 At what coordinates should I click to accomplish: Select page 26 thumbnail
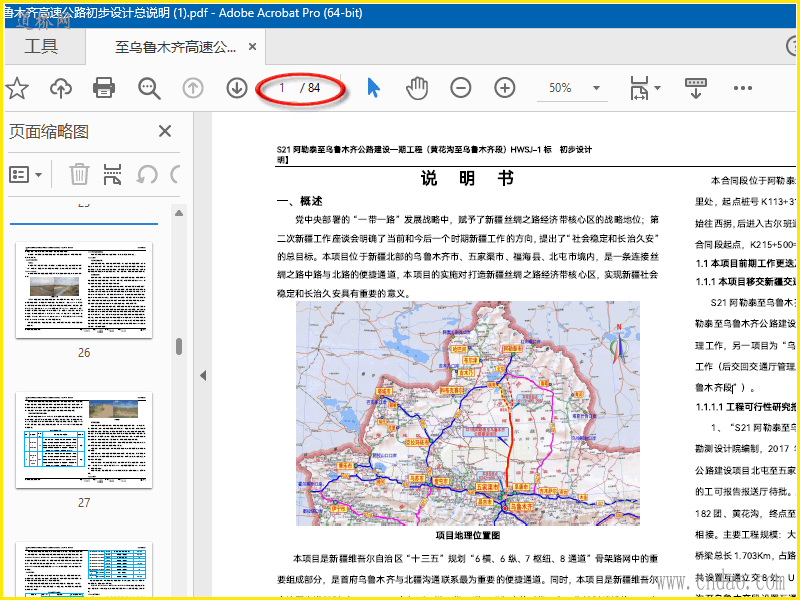(84, 292)
